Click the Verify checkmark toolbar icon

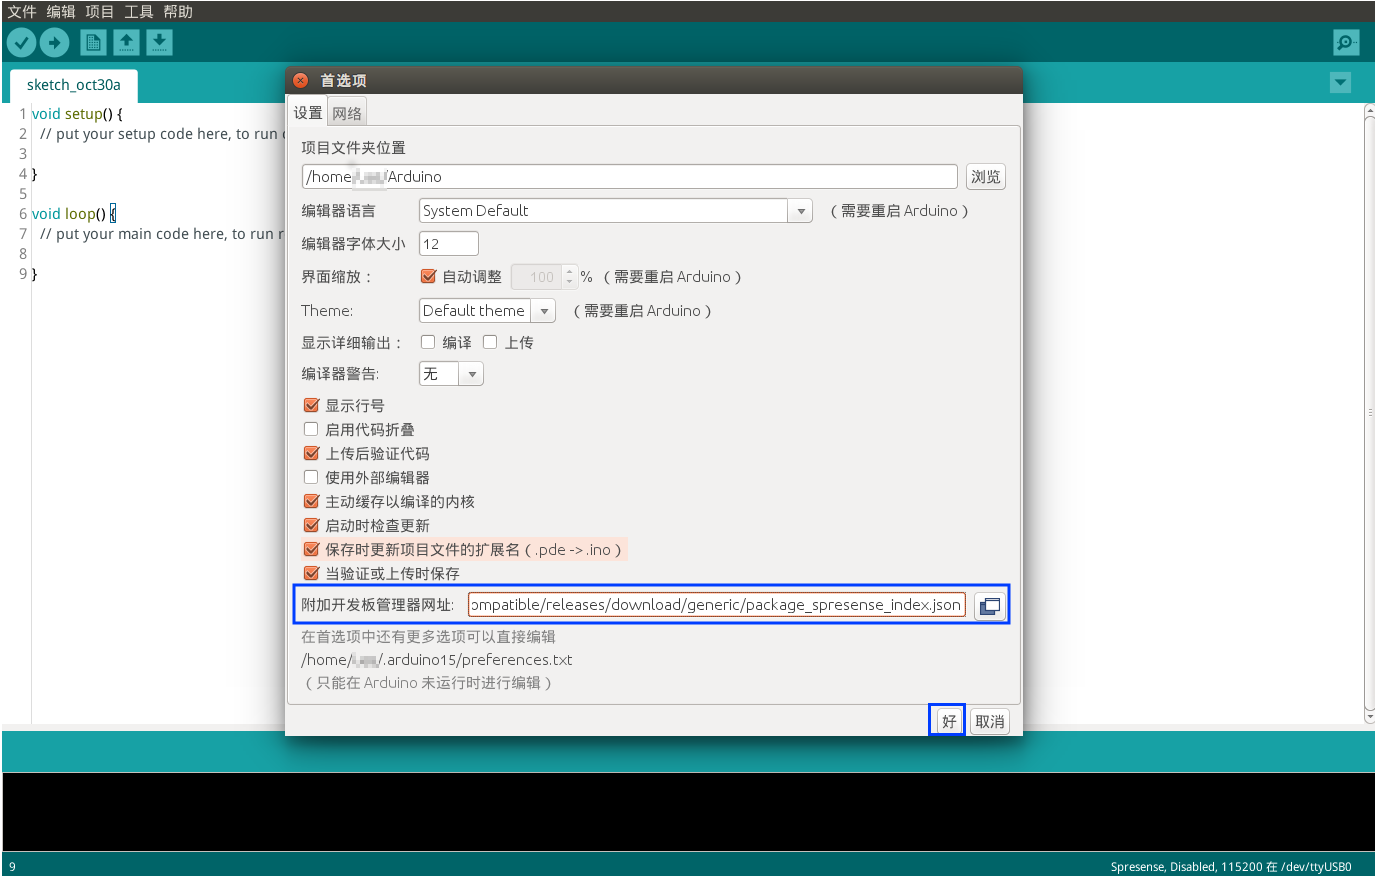coord(22,42)
